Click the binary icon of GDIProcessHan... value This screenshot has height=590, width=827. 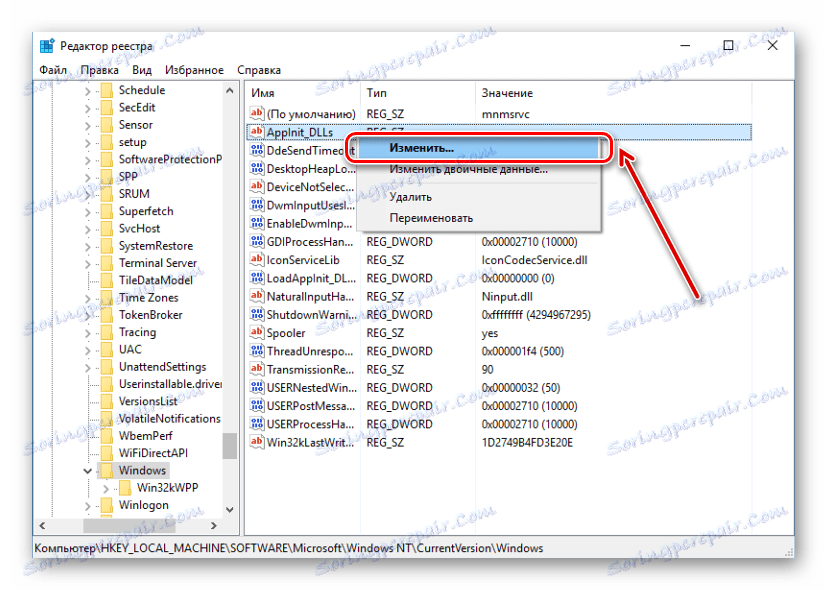256,241
